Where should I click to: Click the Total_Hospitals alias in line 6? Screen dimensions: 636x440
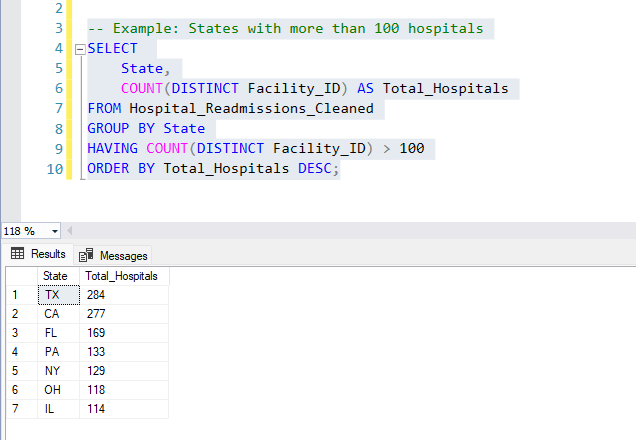(445, 88)
